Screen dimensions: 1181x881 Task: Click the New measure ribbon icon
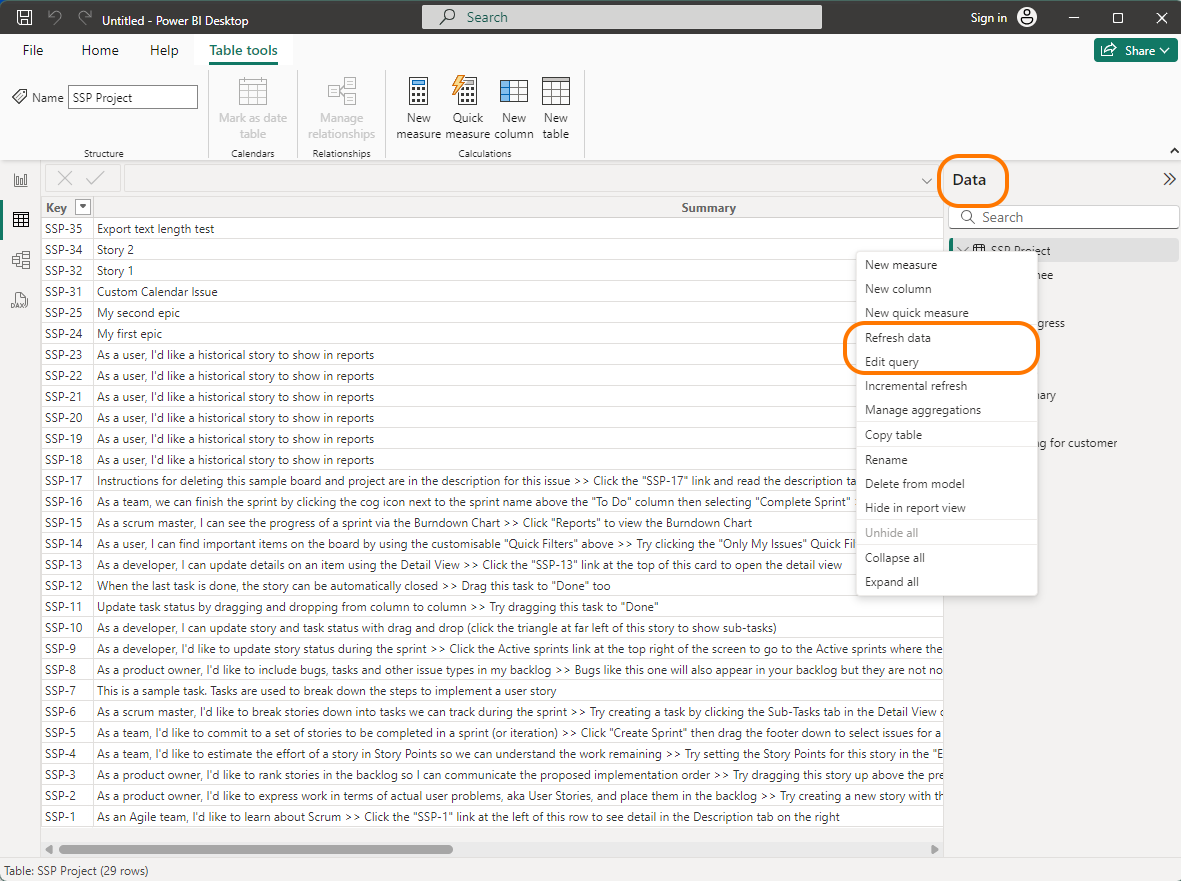[x=418, y=107]
